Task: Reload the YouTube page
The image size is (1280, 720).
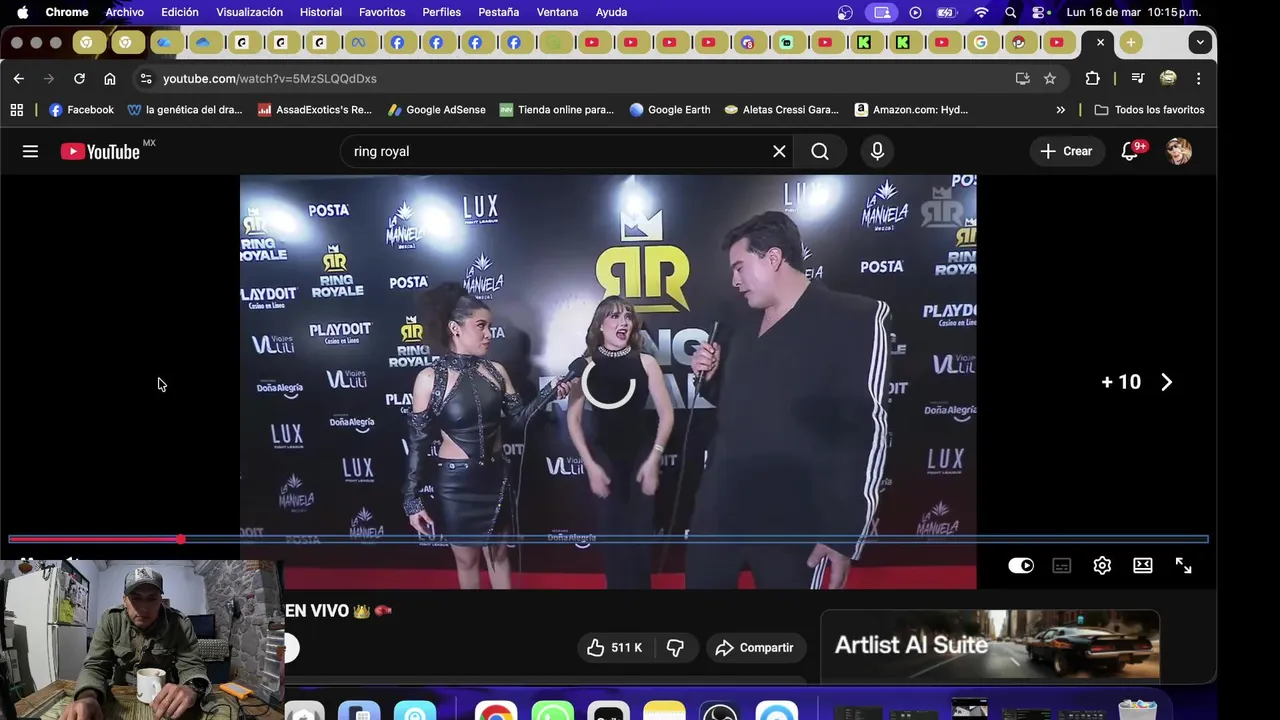Action: click(79, 78)
